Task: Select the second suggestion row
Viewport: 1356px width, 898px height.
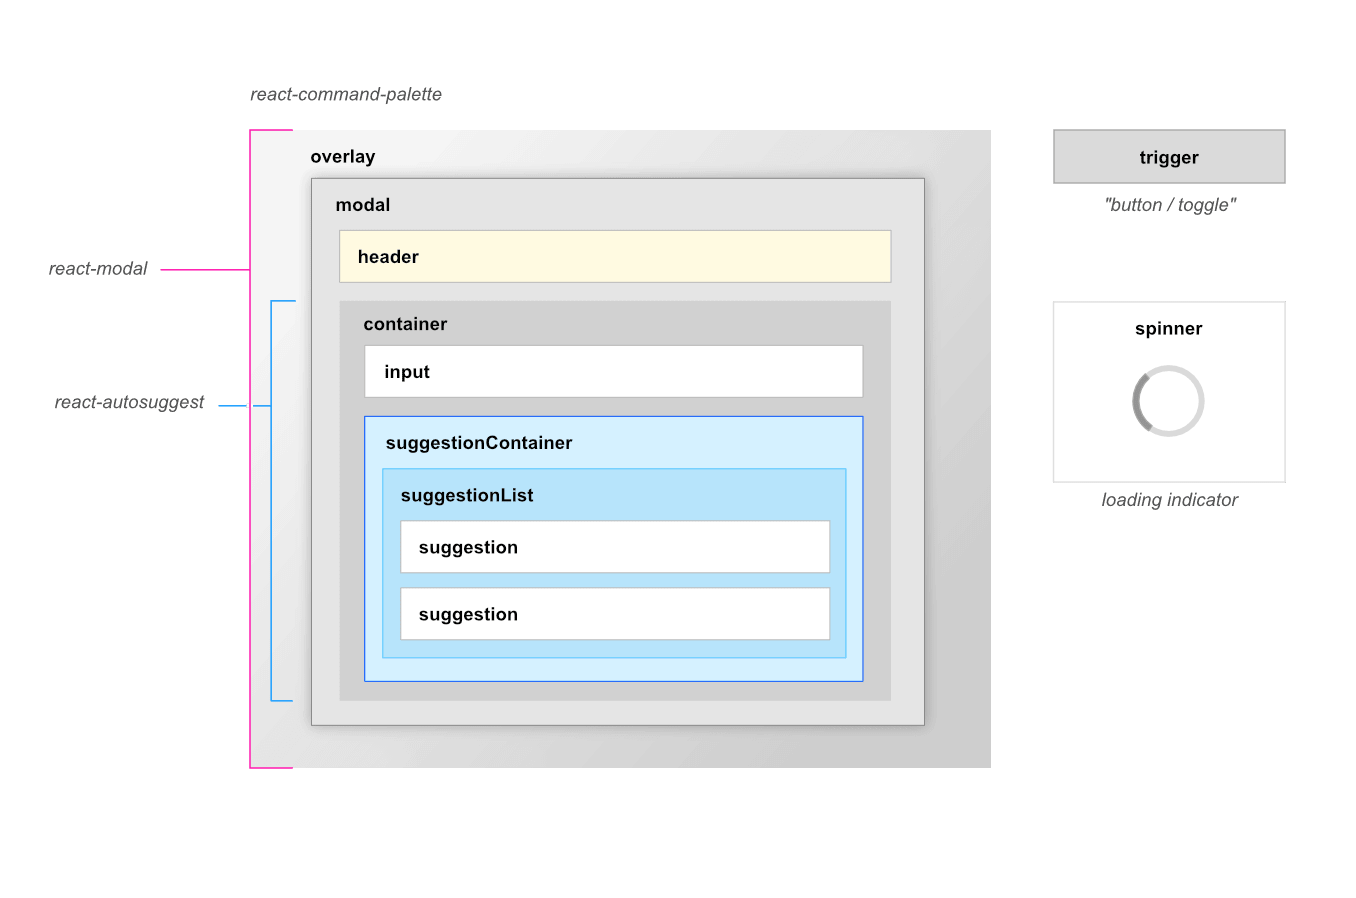Action: (615, 614)
